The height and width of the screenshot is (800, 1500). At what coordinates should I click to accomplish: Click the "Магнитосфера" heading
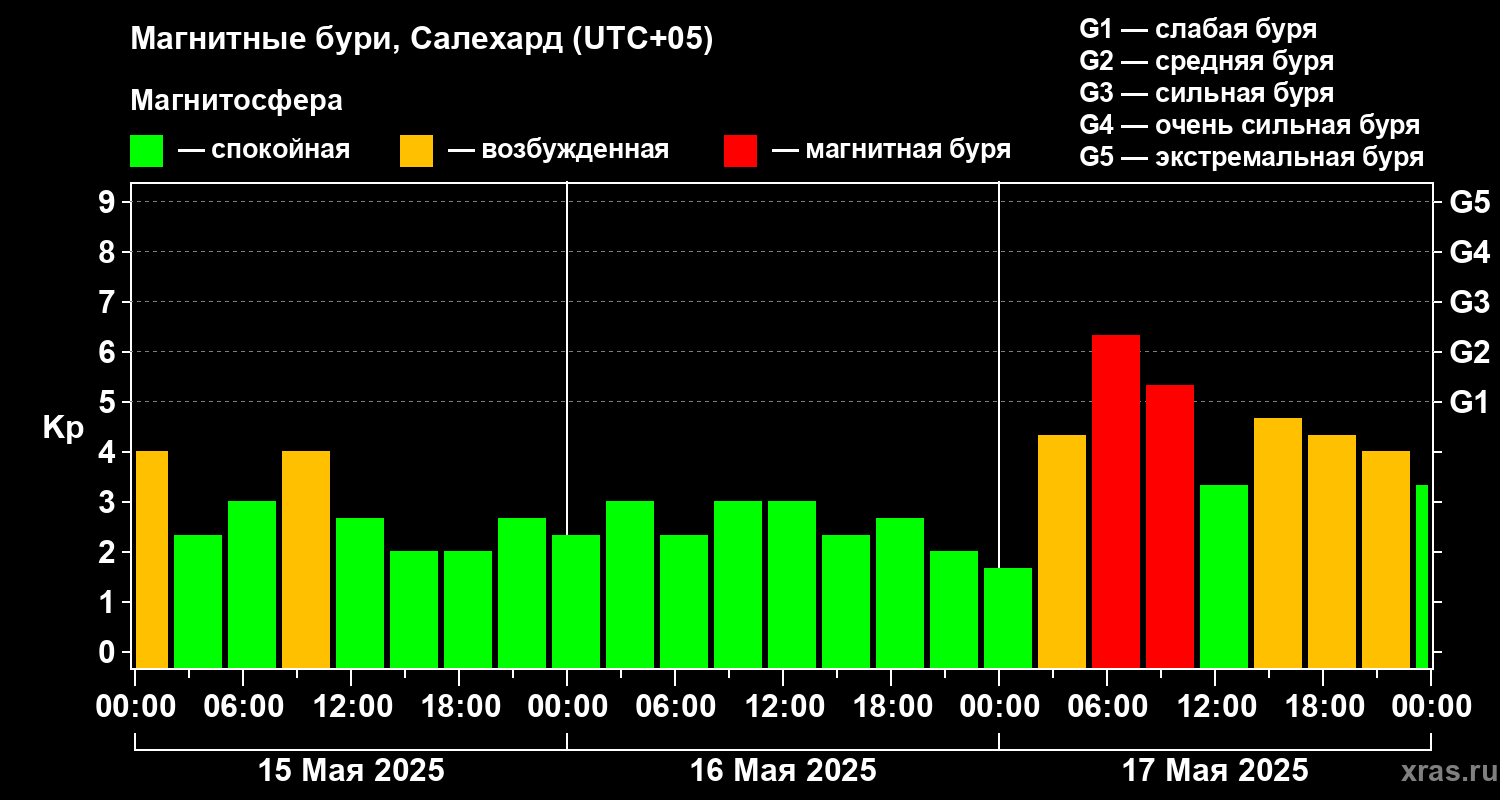(236, 101)
